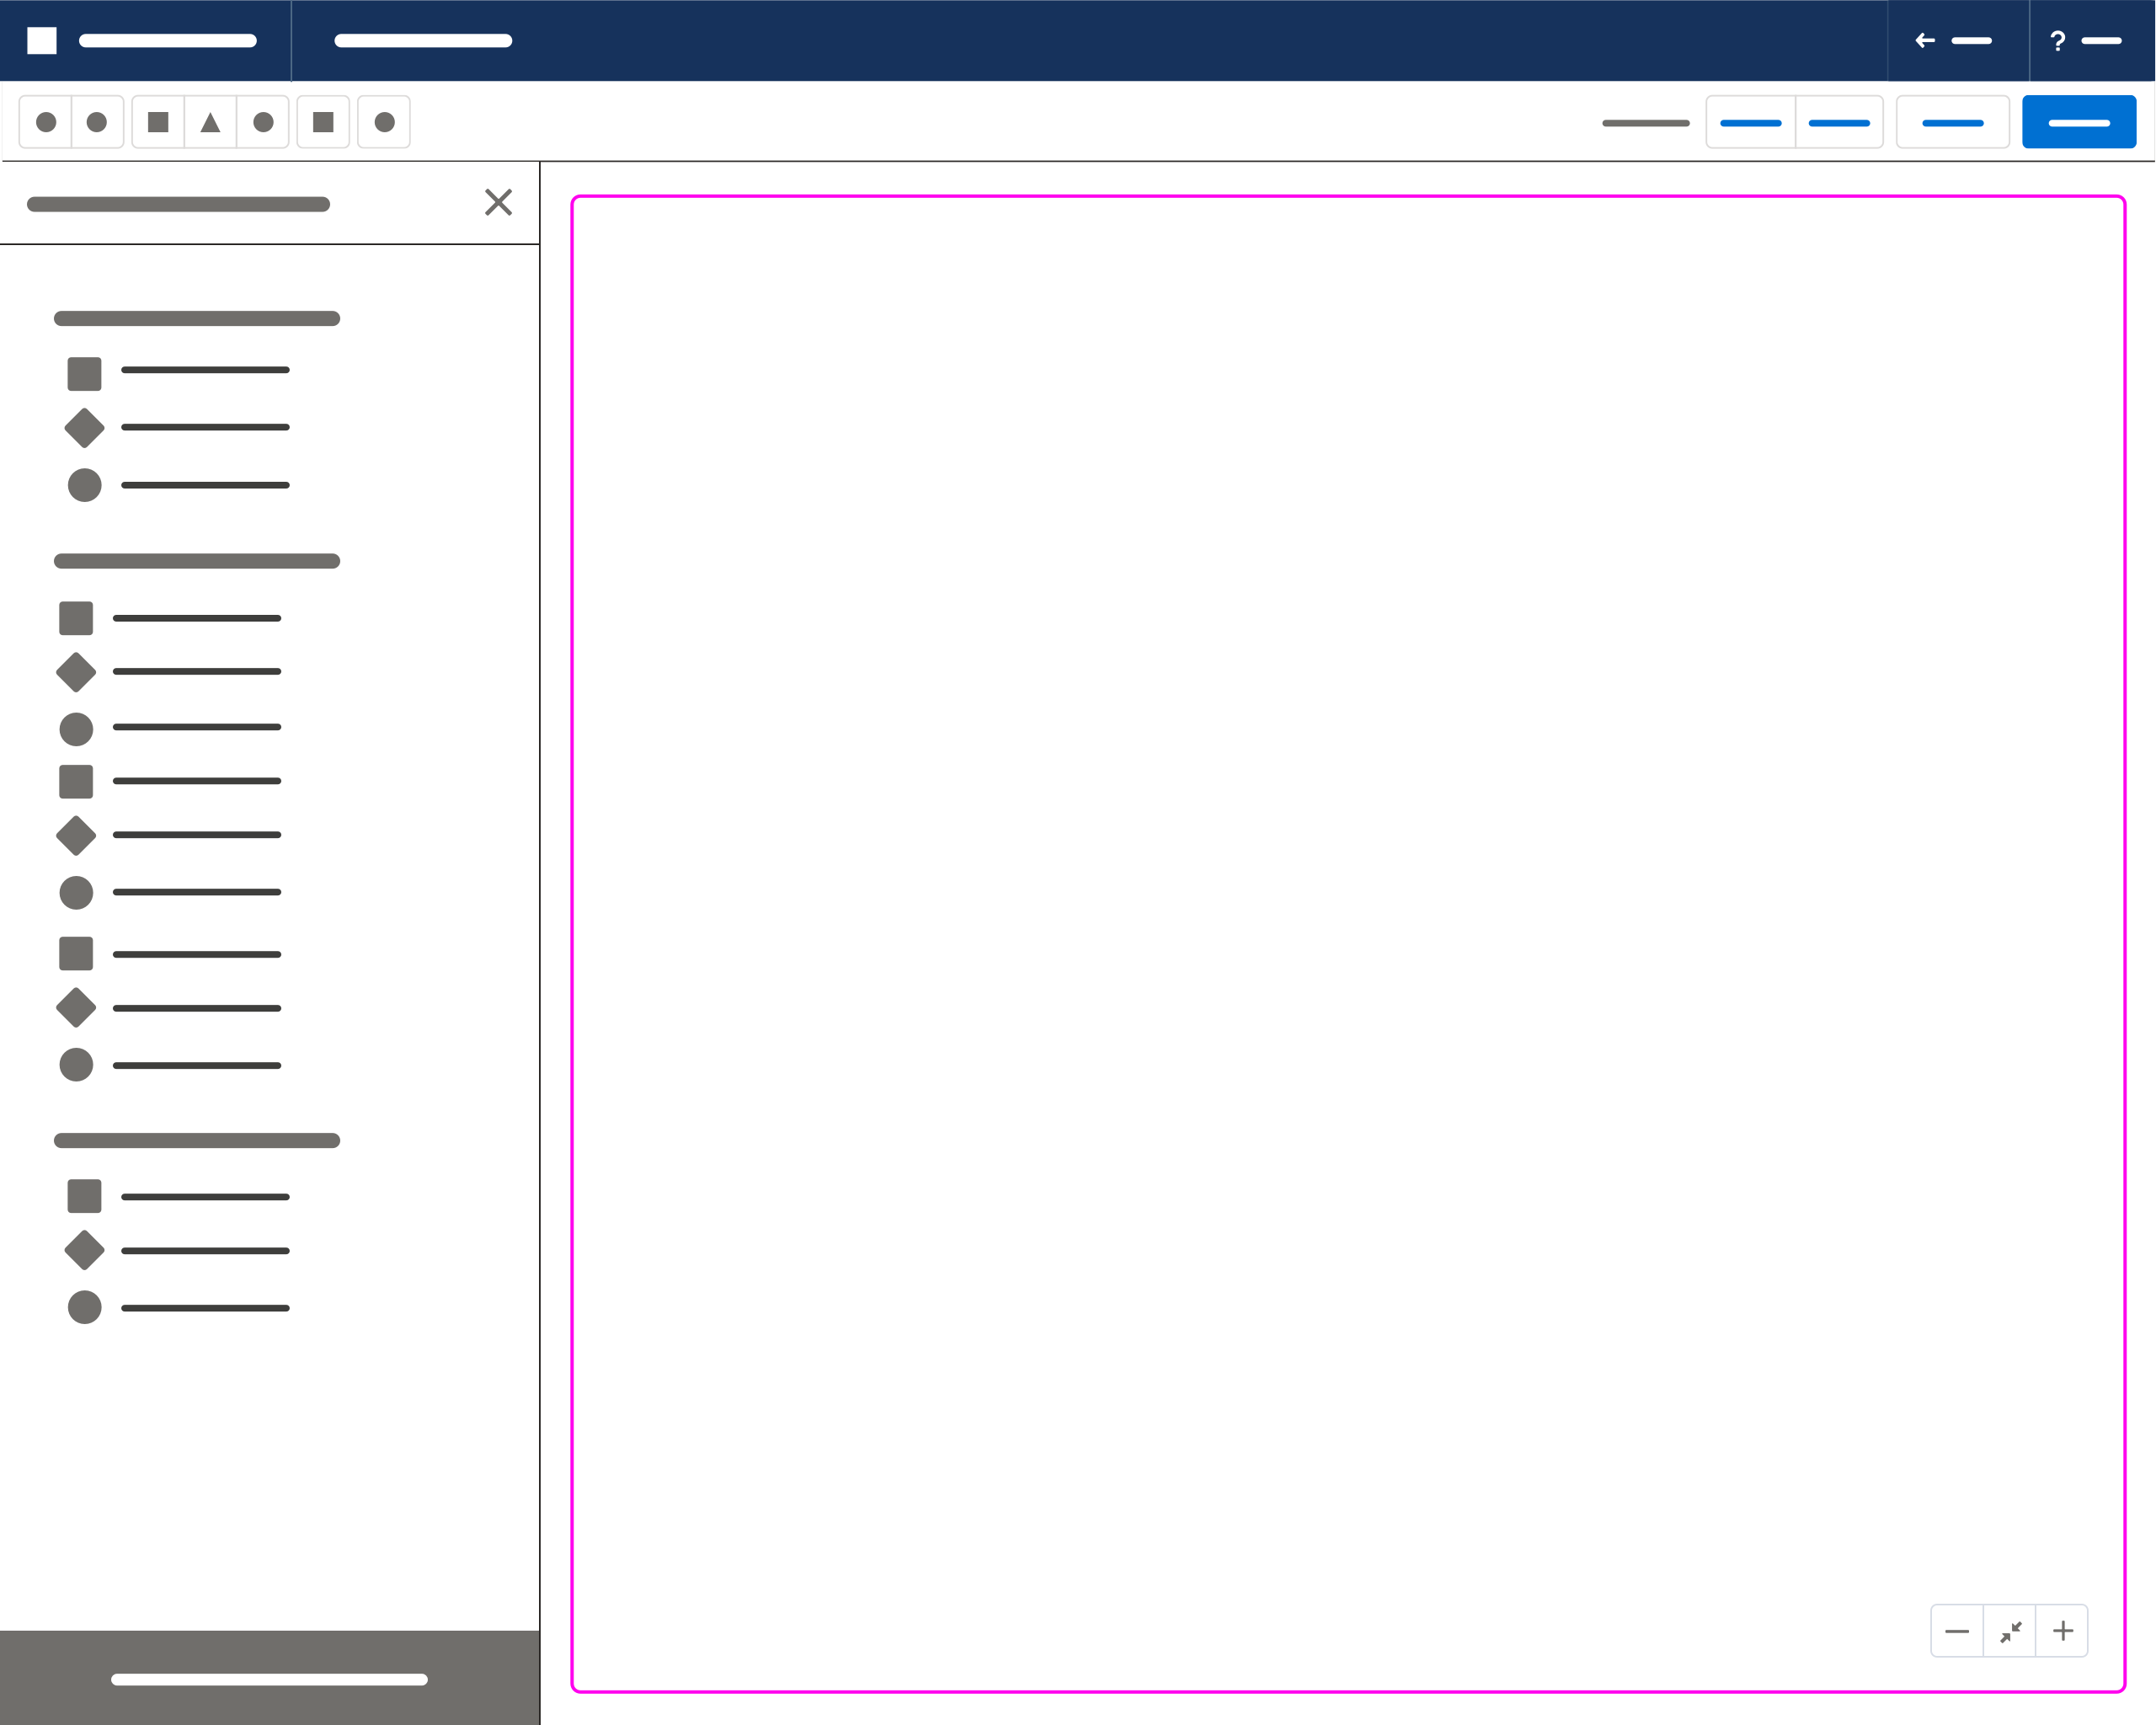2156x1725 pixels.
Task: Click the standalone square toolbar icon
Action: (323, 122)
